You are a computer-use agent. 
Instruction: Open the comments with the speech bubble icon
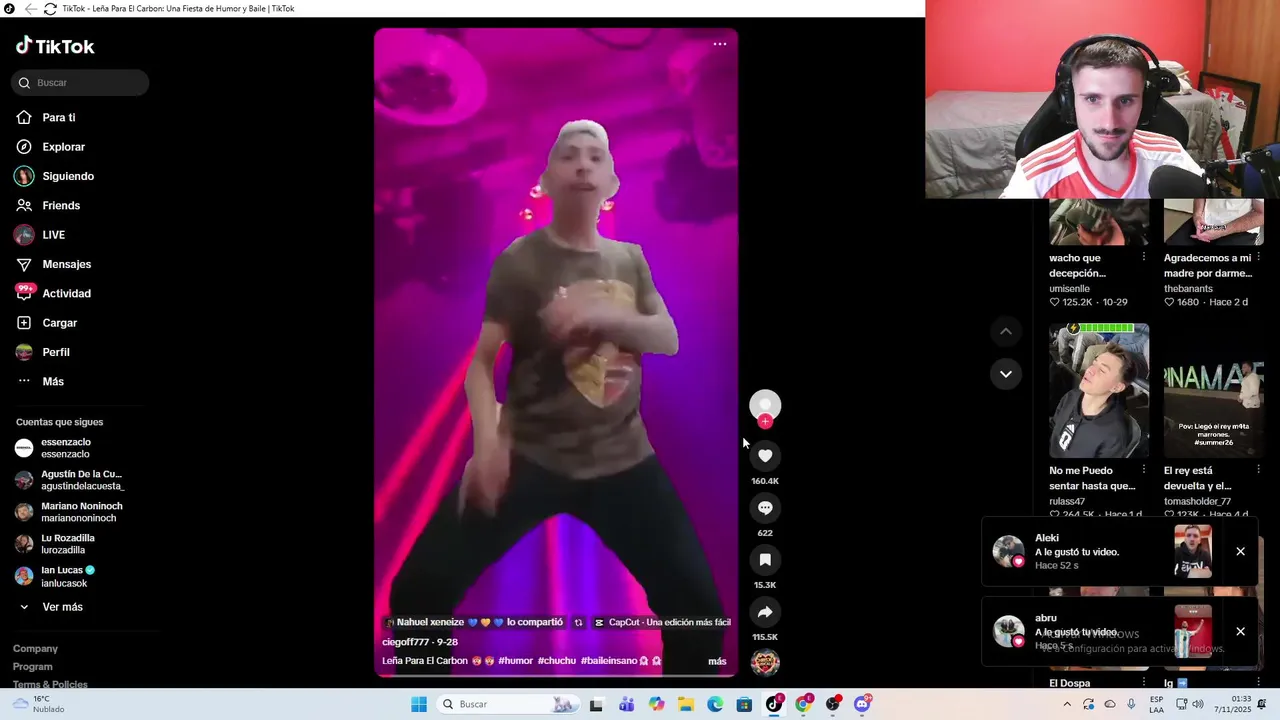[765, 508]
